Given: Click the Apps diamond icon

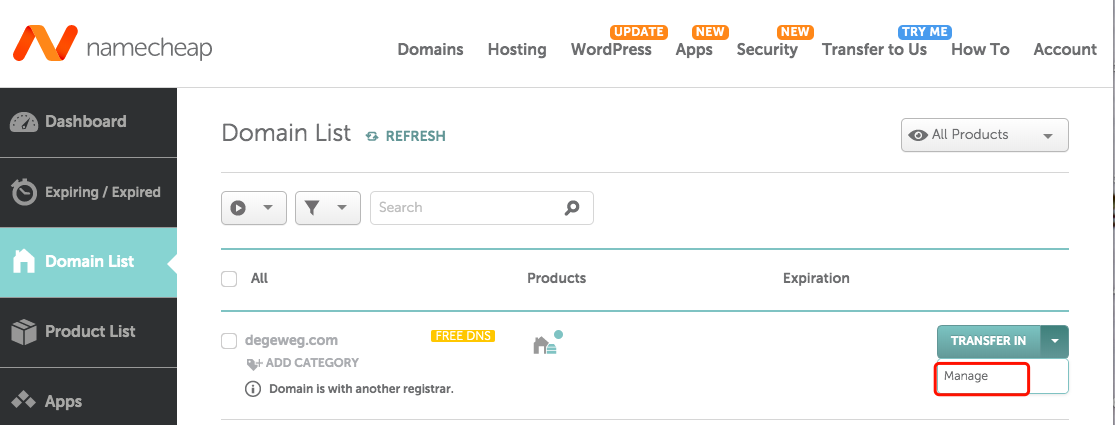Looking at the screenshot, I should pos(24,400).
